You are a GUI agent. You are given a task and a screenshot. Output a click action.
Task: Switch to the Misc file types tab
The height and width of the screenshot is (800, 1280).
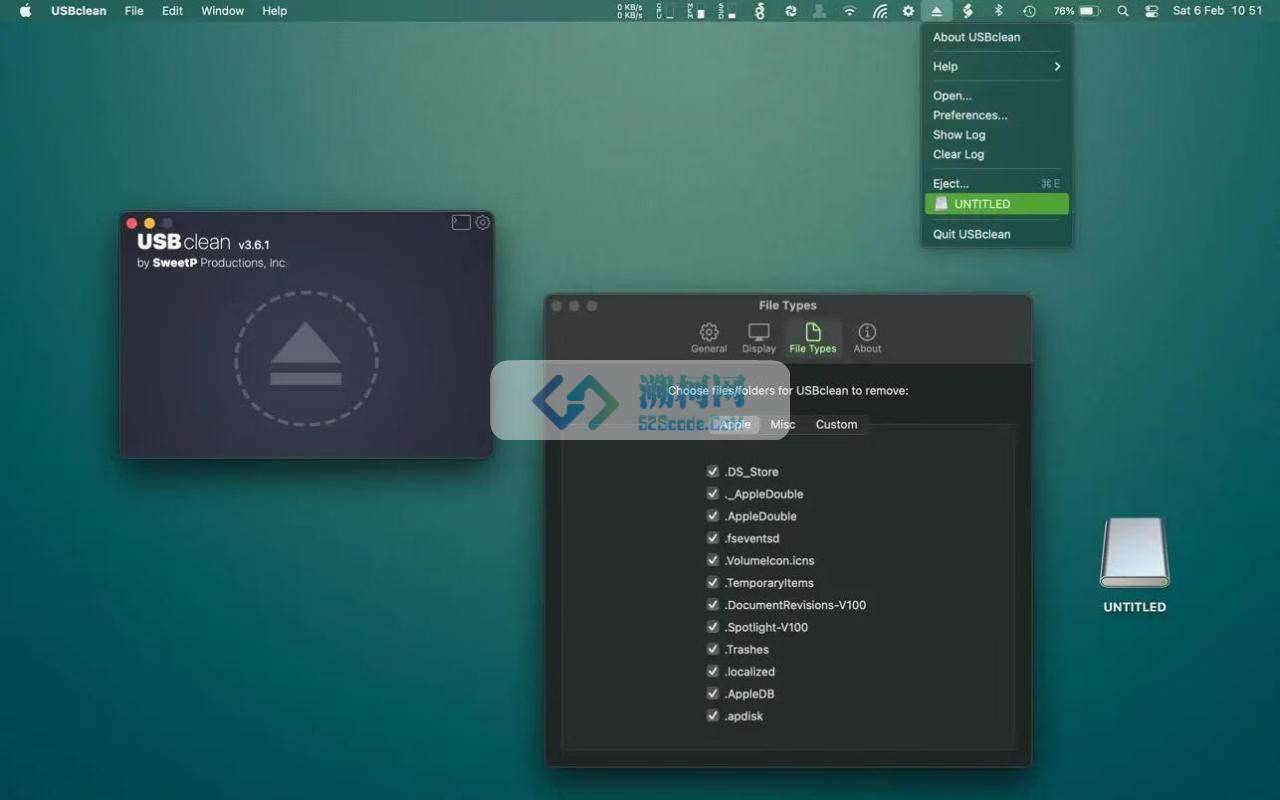pyautogui.click(x=783, y=424)
